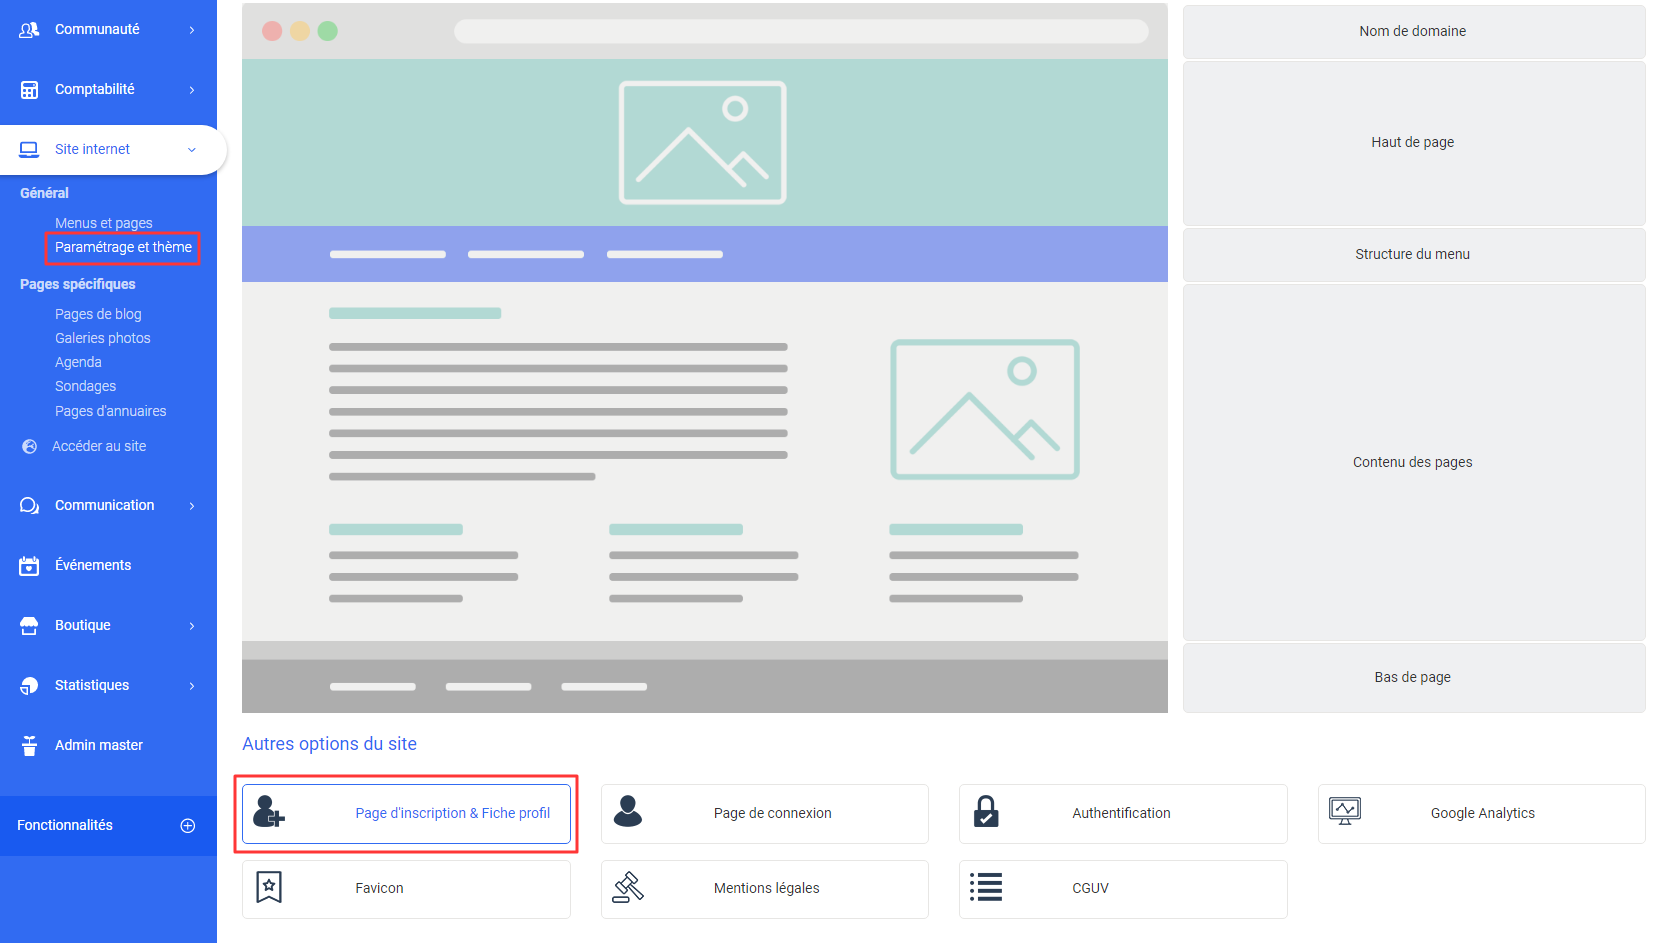Click the padlock icon for Authentification
The height and width of the screenshot is (943, 1670).
986,812
